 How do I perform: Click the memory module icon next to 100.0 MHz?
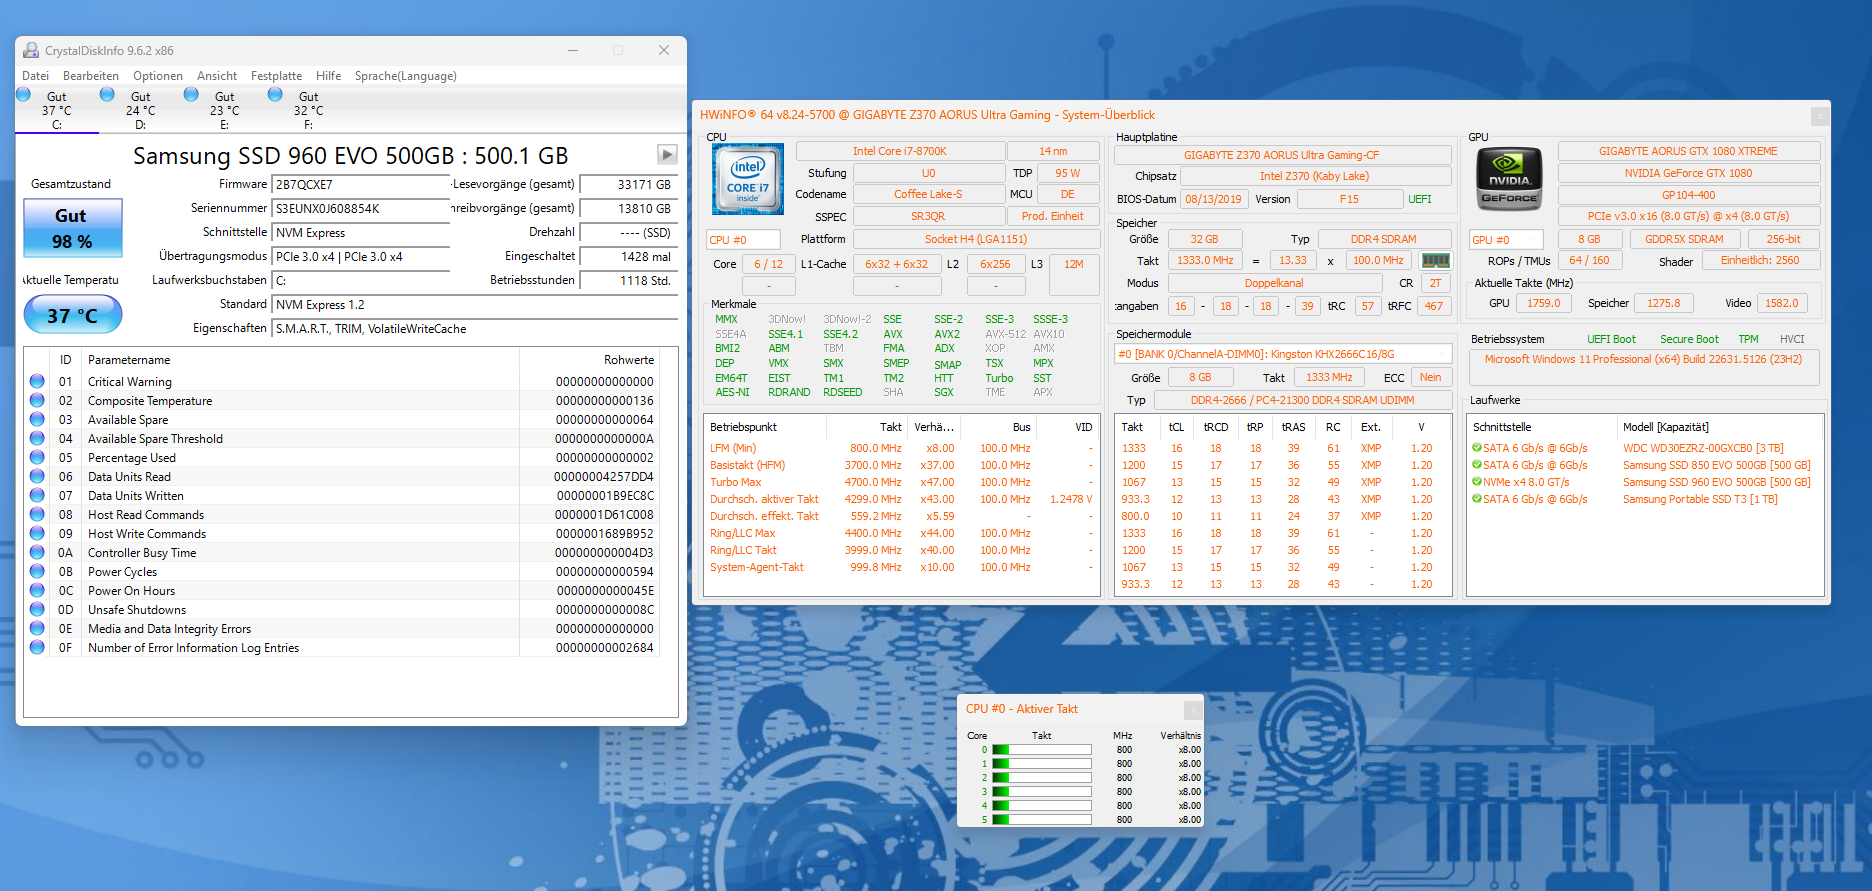tap(1436, 260)
